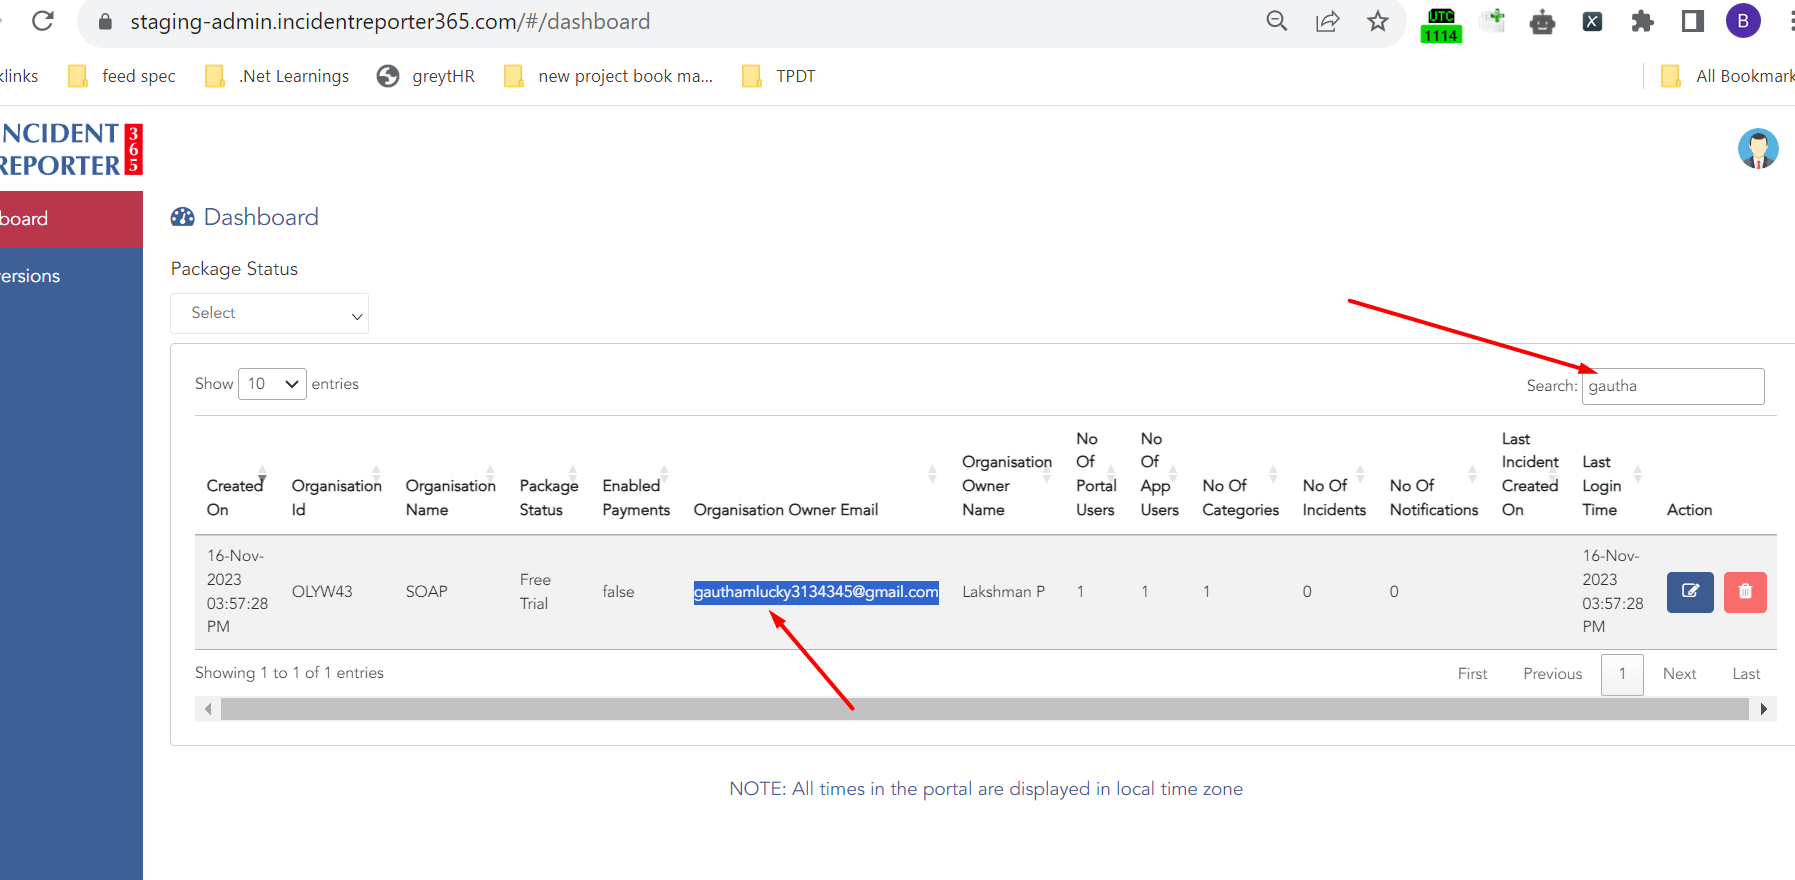Focus the Search input field
The height and width of the screenshot is (880, 1795).
tap(1672, 386)
